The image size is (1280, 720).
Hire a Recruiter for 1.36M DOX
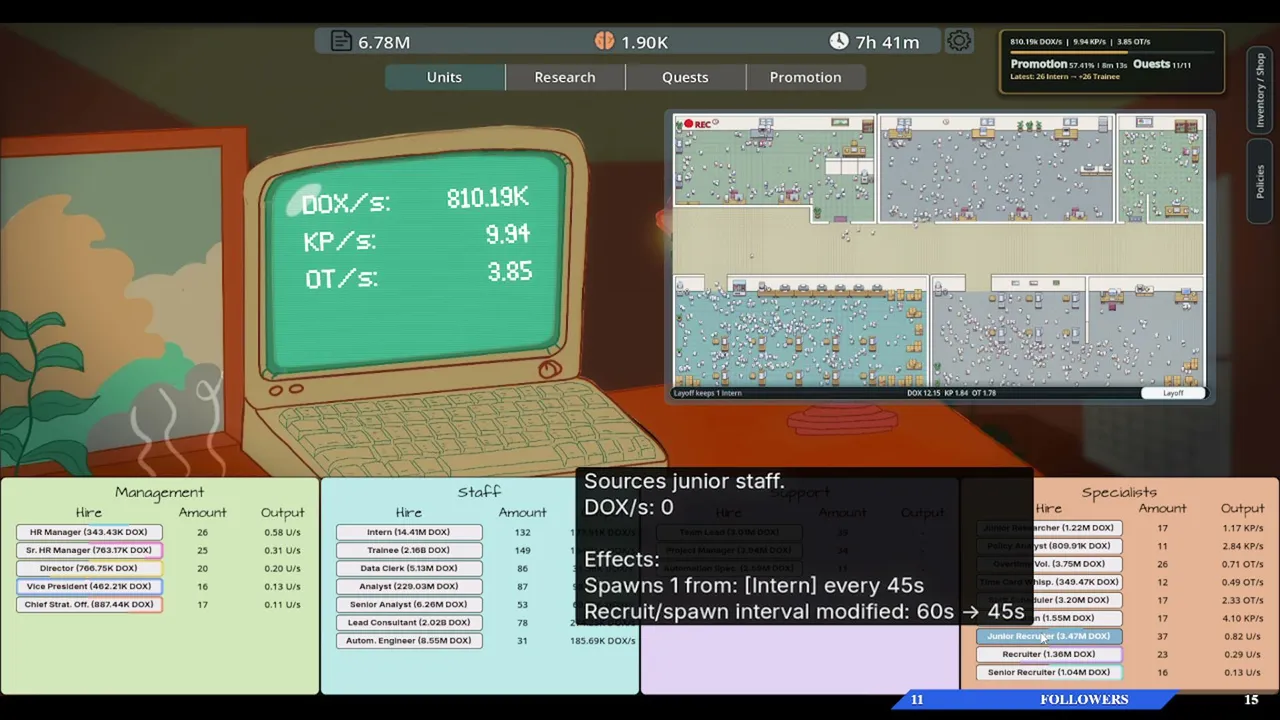click(1049, 654)
